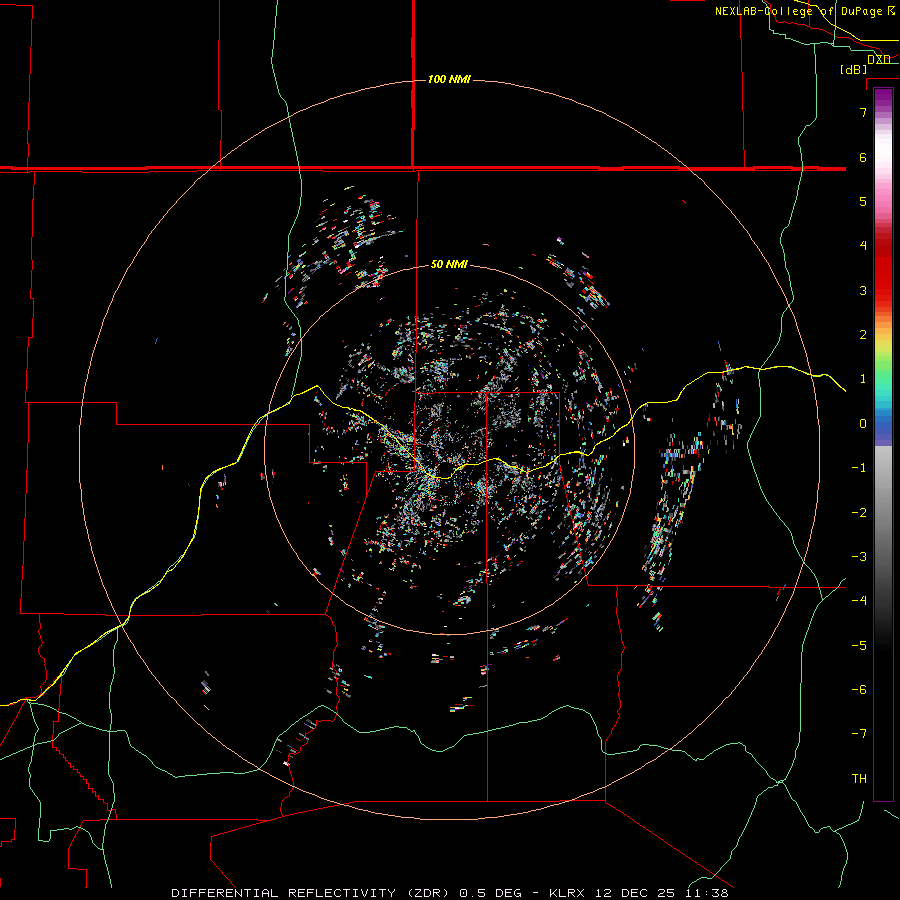Click the "TH" label on the color scale
The height and width of the screenshot is (900, 900).
(859, 779)
